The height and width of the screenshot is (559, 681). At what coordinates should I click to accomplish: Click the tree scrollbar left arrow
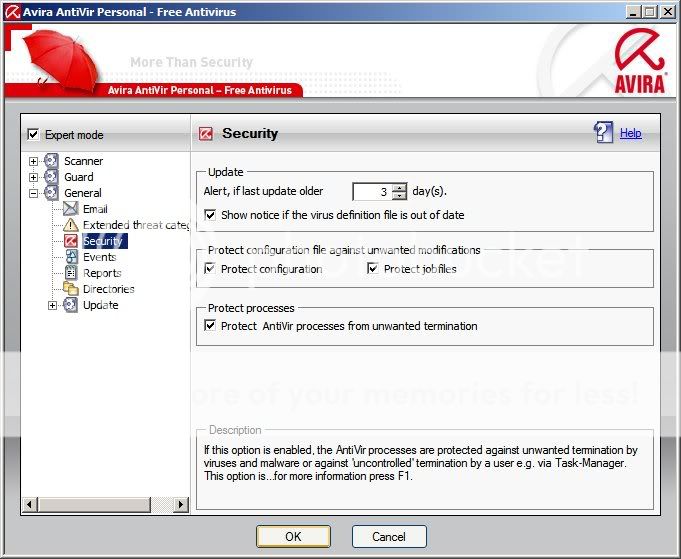point(30,504)
